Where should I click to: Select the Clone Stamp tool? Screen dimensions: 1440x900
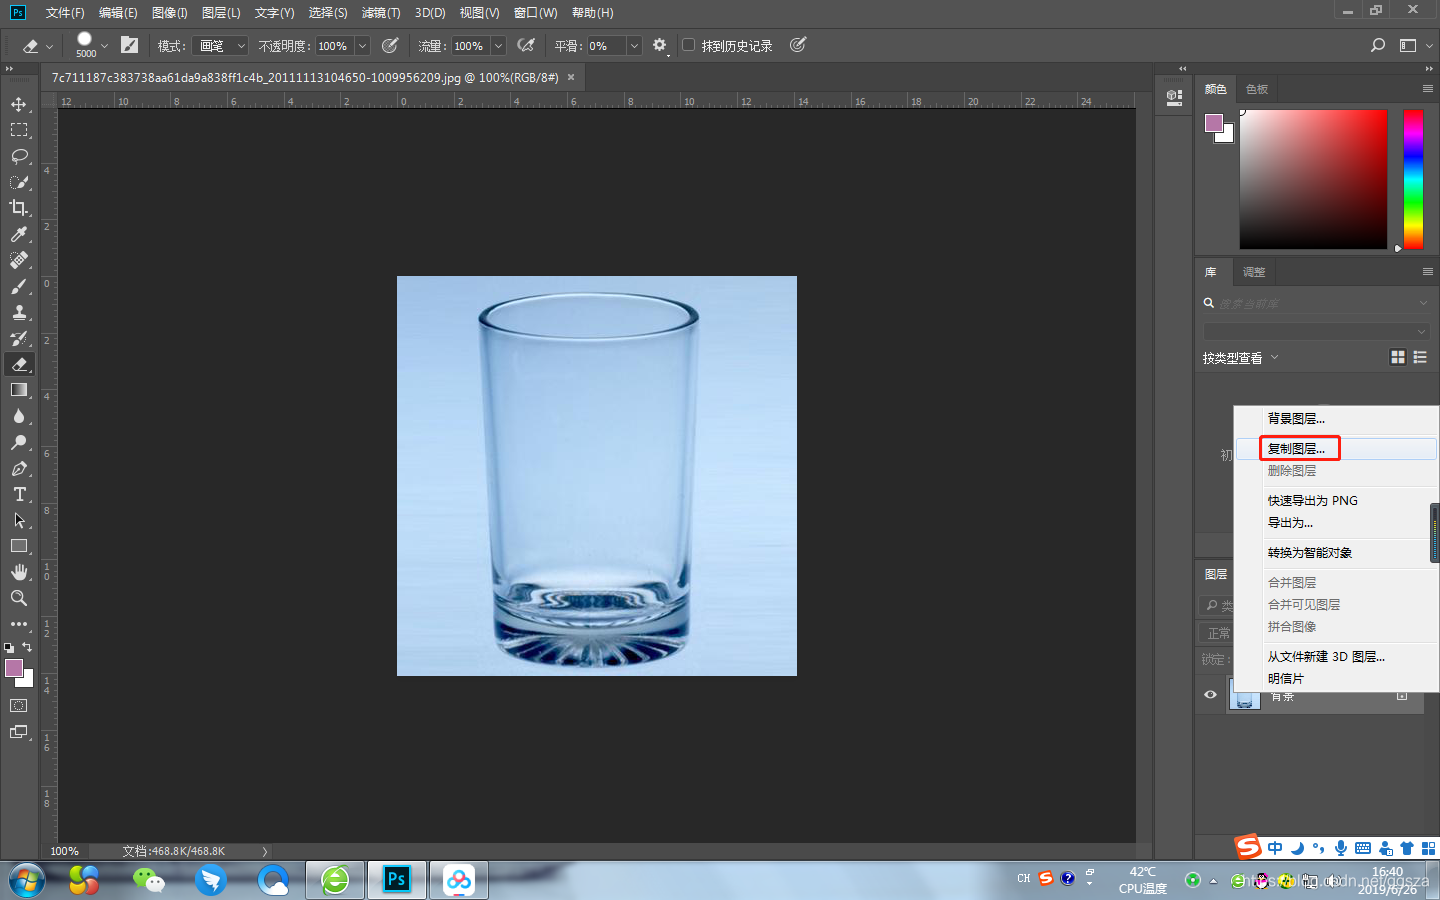click(x=19, y=312)
